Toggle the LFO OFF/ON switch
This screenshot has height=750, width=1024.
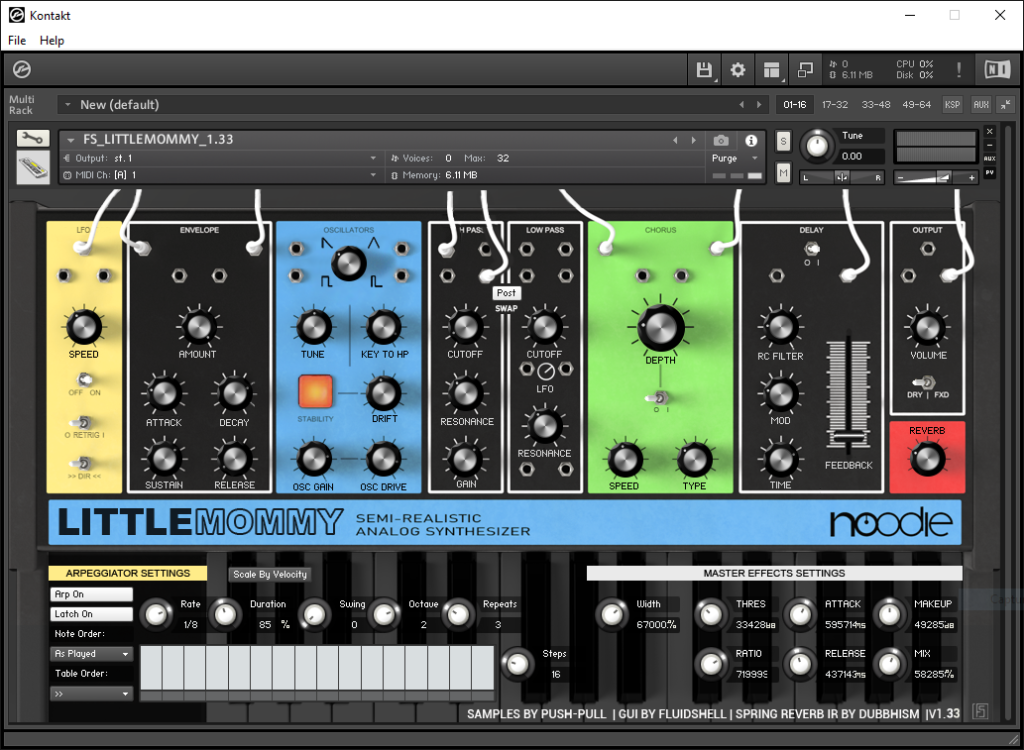(x=84, y=380)
